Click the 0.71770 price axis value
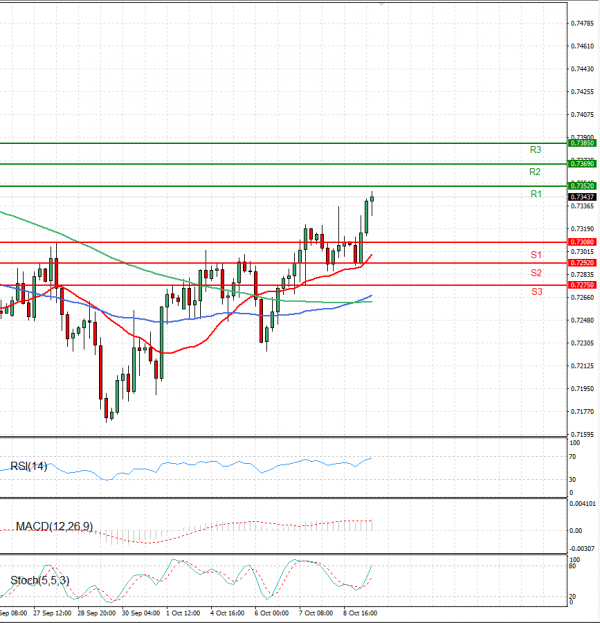 pos(582,412)
